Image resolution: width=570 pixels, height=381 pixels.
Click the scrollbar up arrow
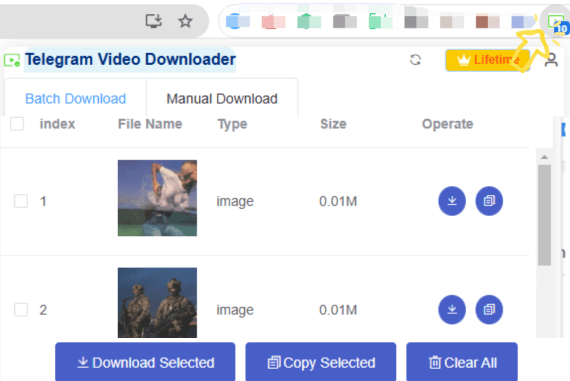(x=544, y=157)
